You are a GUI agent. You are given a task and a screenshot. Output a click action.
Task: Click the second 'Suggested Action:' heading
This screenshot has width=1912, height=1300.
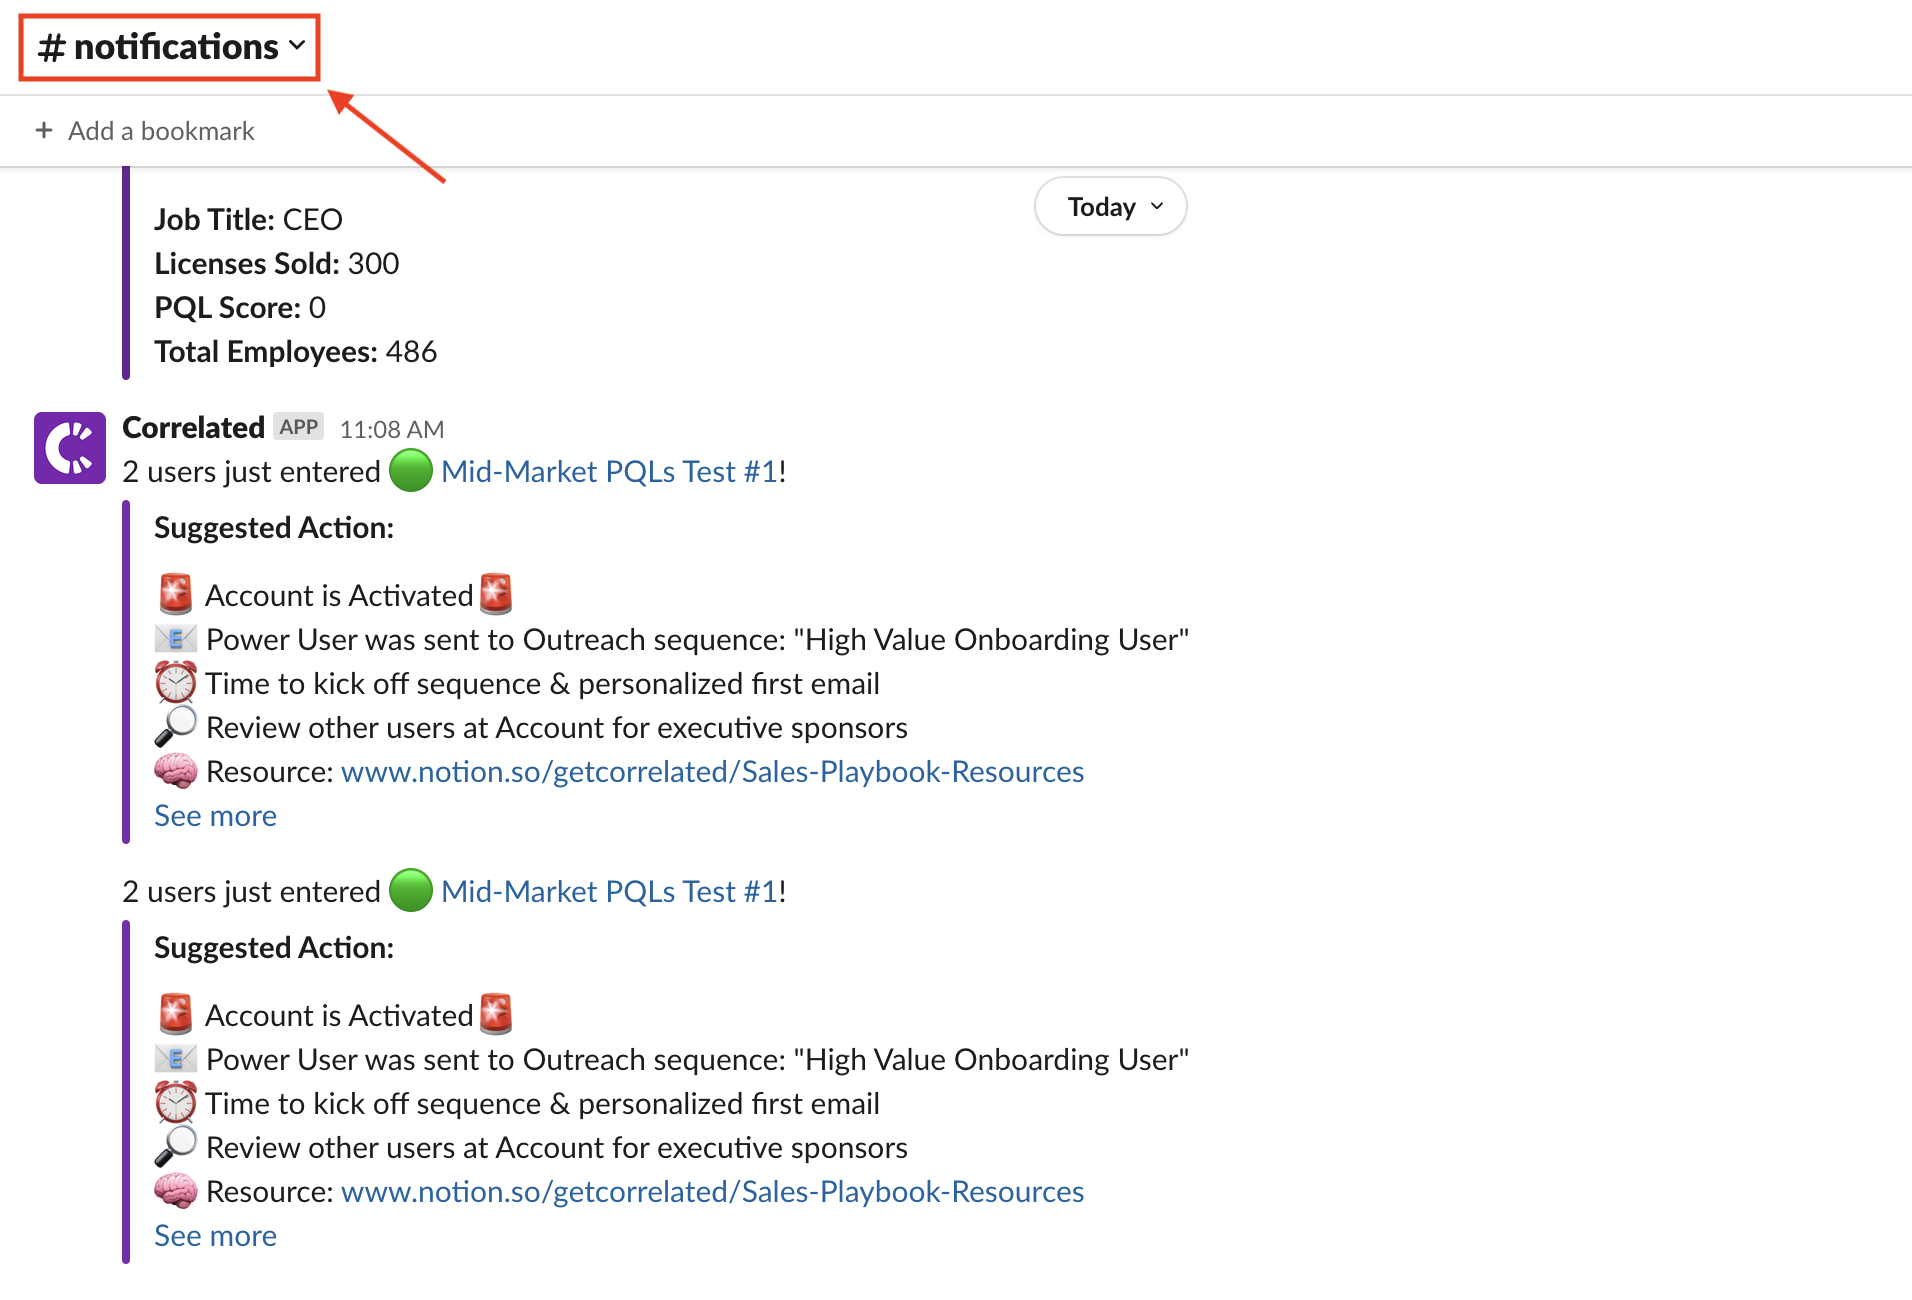pos(274,947)
